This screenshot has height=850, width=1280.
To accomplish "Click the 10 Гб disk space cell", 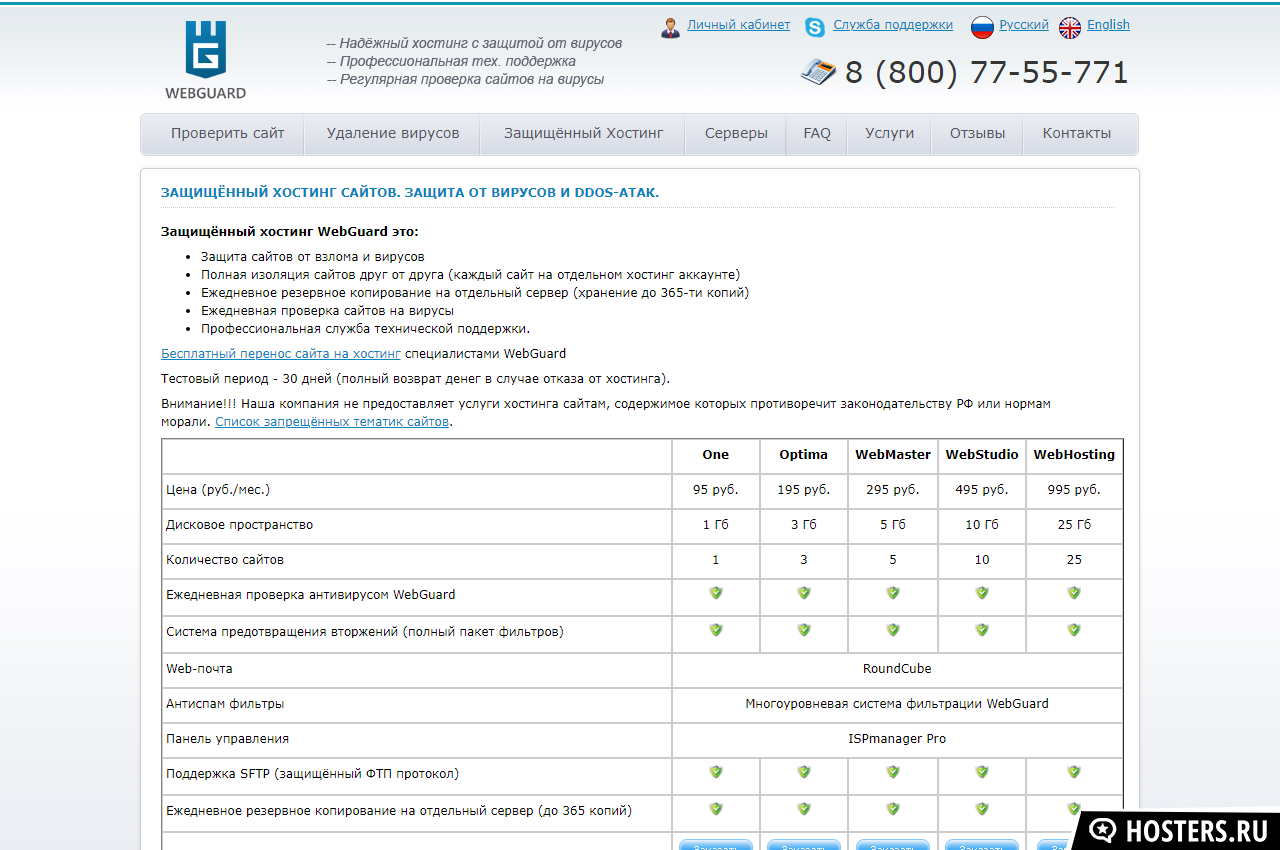I will 982,525.
